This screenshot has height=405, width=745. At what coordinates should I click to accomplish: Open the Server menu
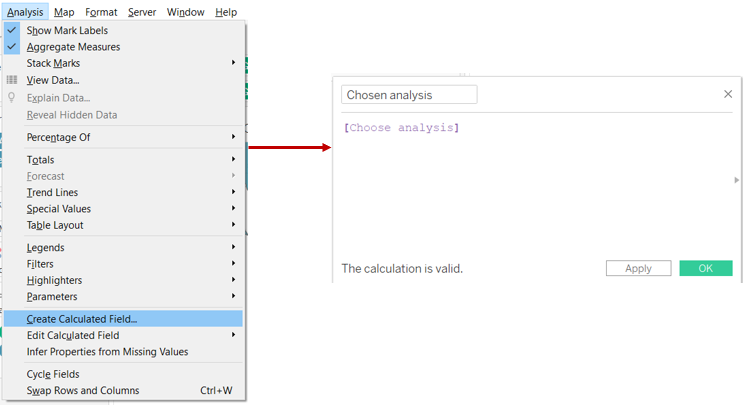coord(141,12)
